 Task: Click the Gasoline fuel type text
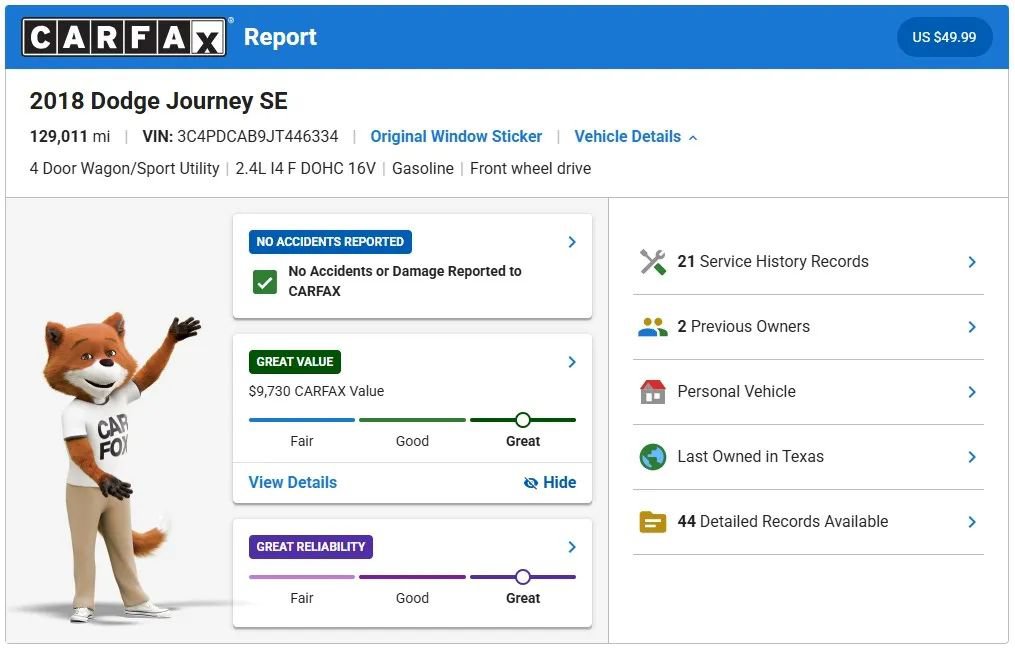click(423, 168)
